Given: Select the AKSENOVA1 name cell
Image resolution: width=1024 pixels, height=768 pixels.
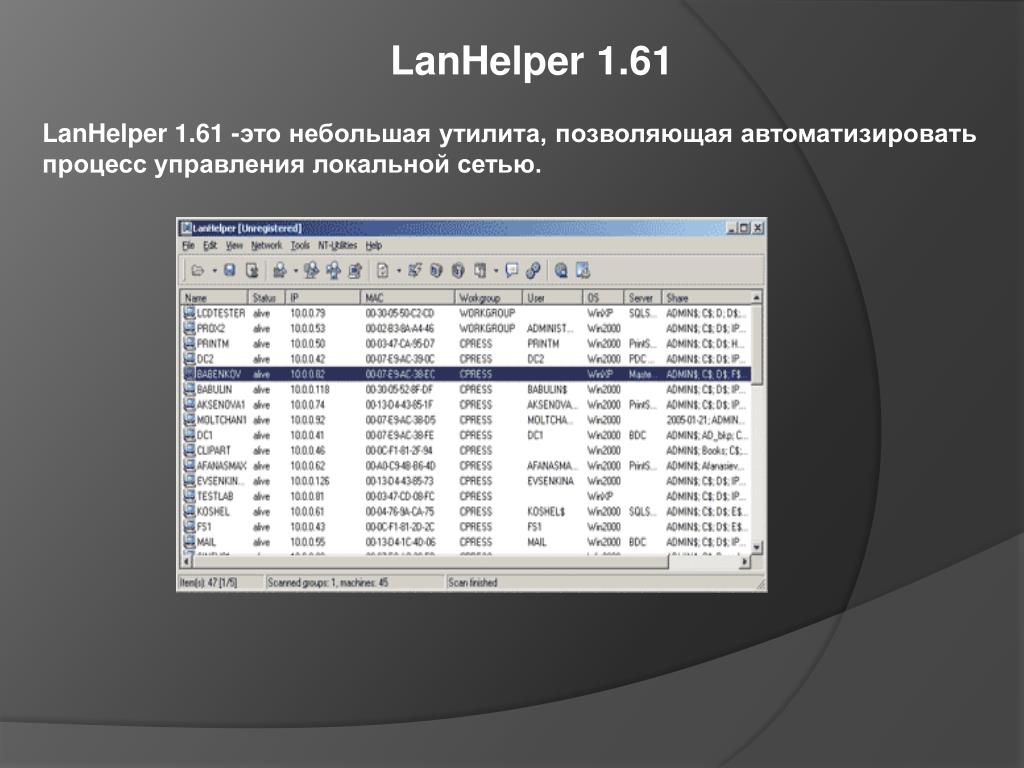Looking at the screenshot, I should click(x=221, y=405).
